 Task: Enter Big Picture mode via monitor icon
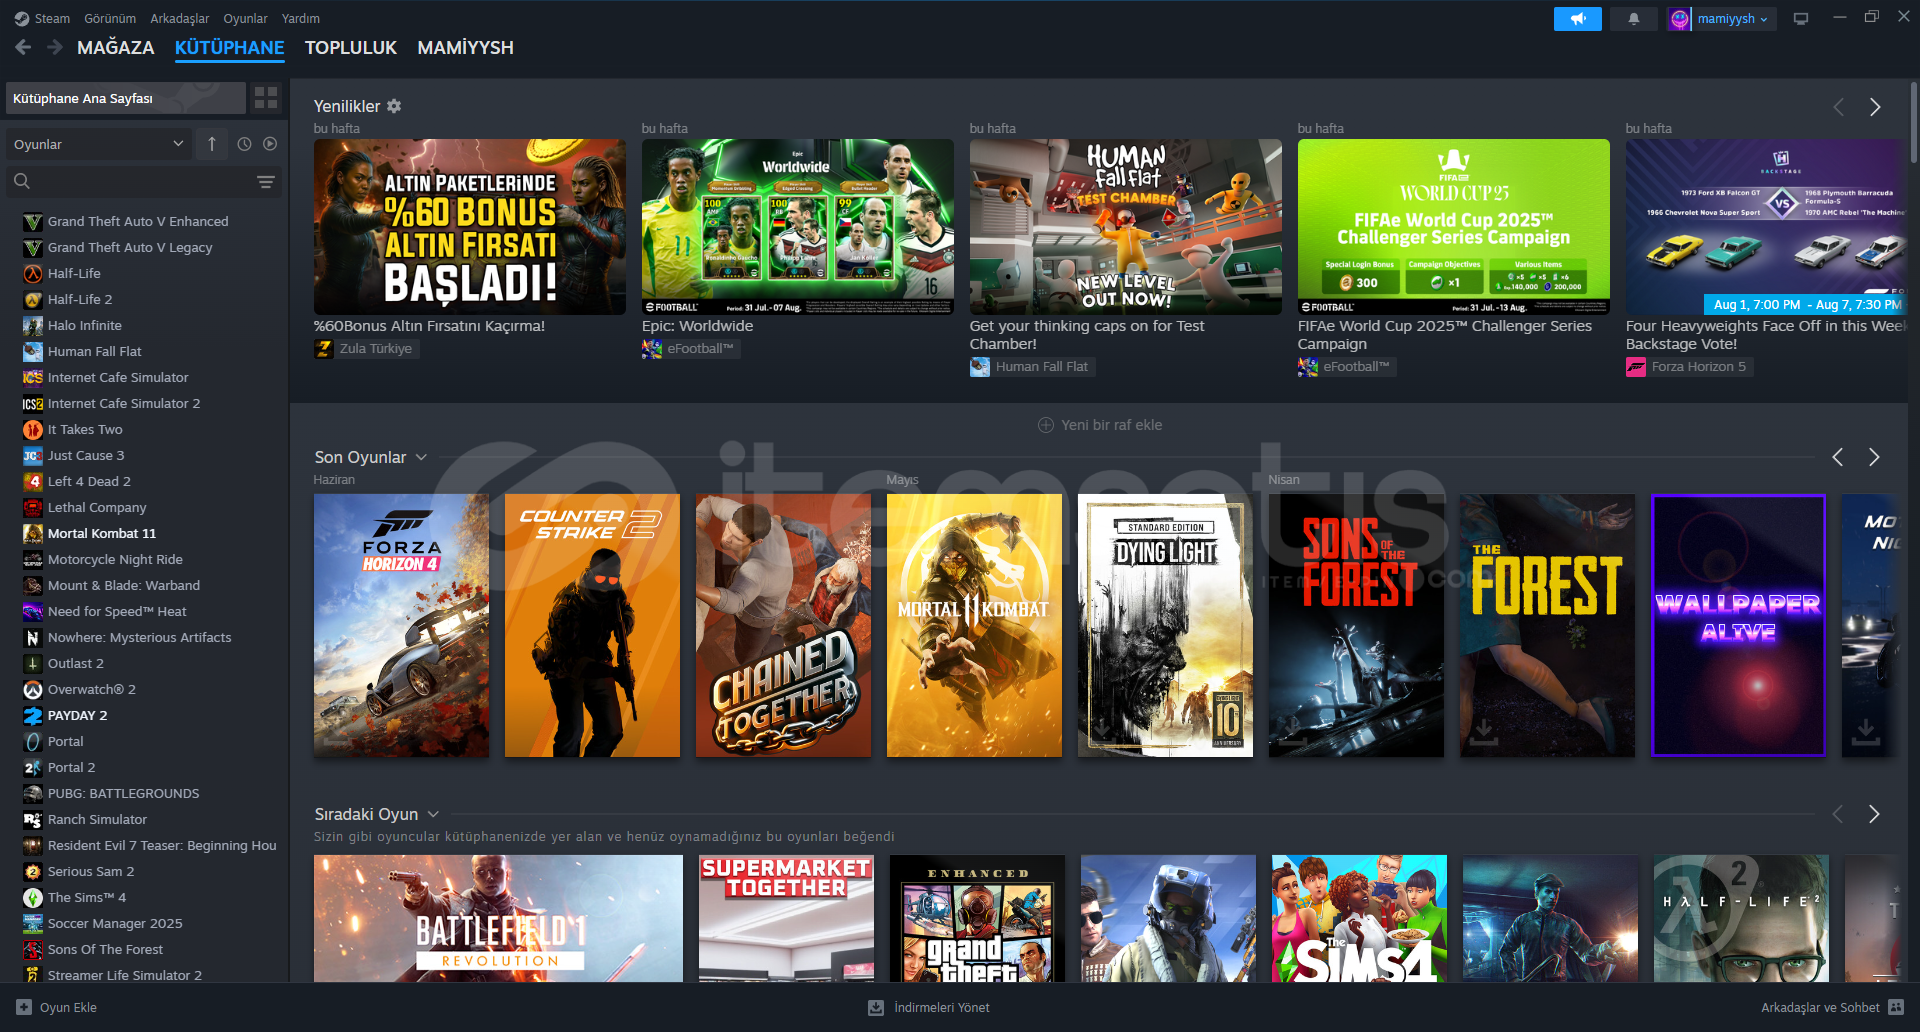(1801, 19)
